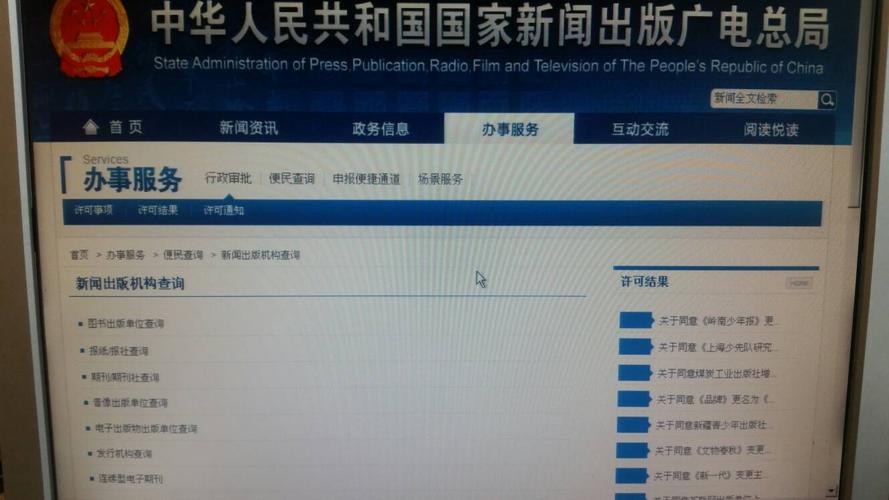Click the blue tag beside 《文物春秋》 item
The image size is (889, 500).
(x=632, y=450)
